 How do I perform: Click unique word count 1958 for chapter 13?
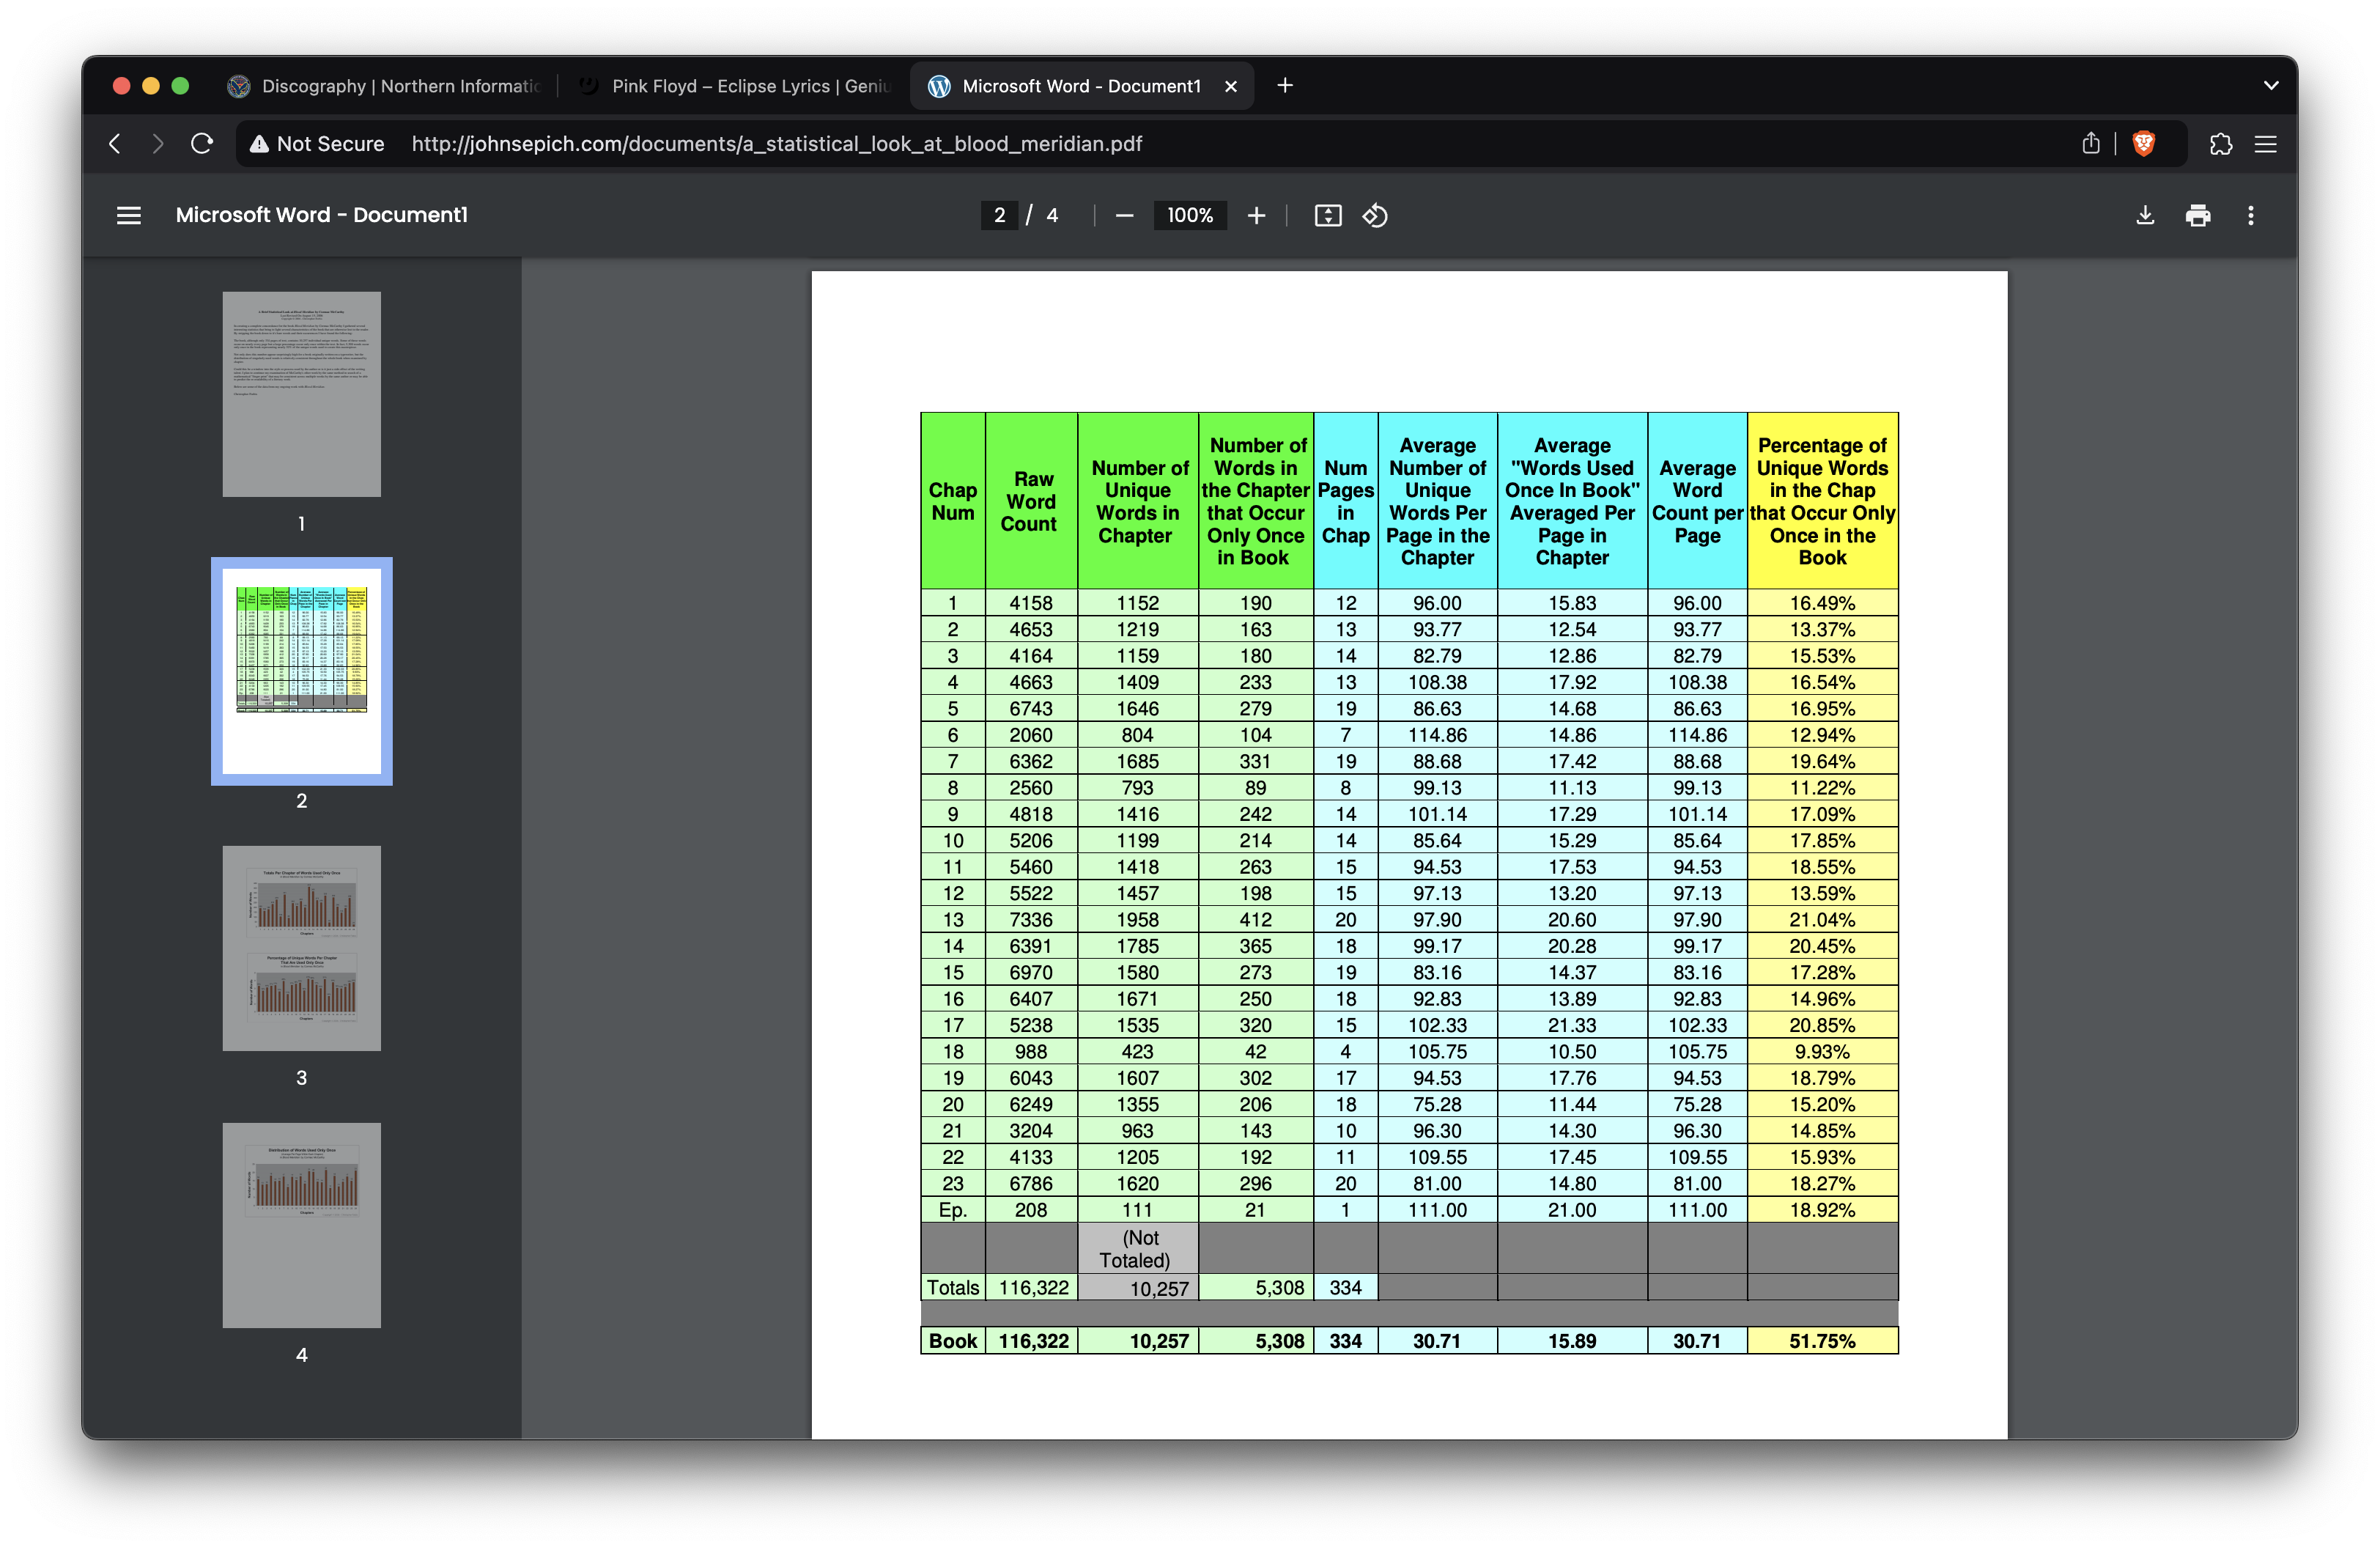point(1138,920)
